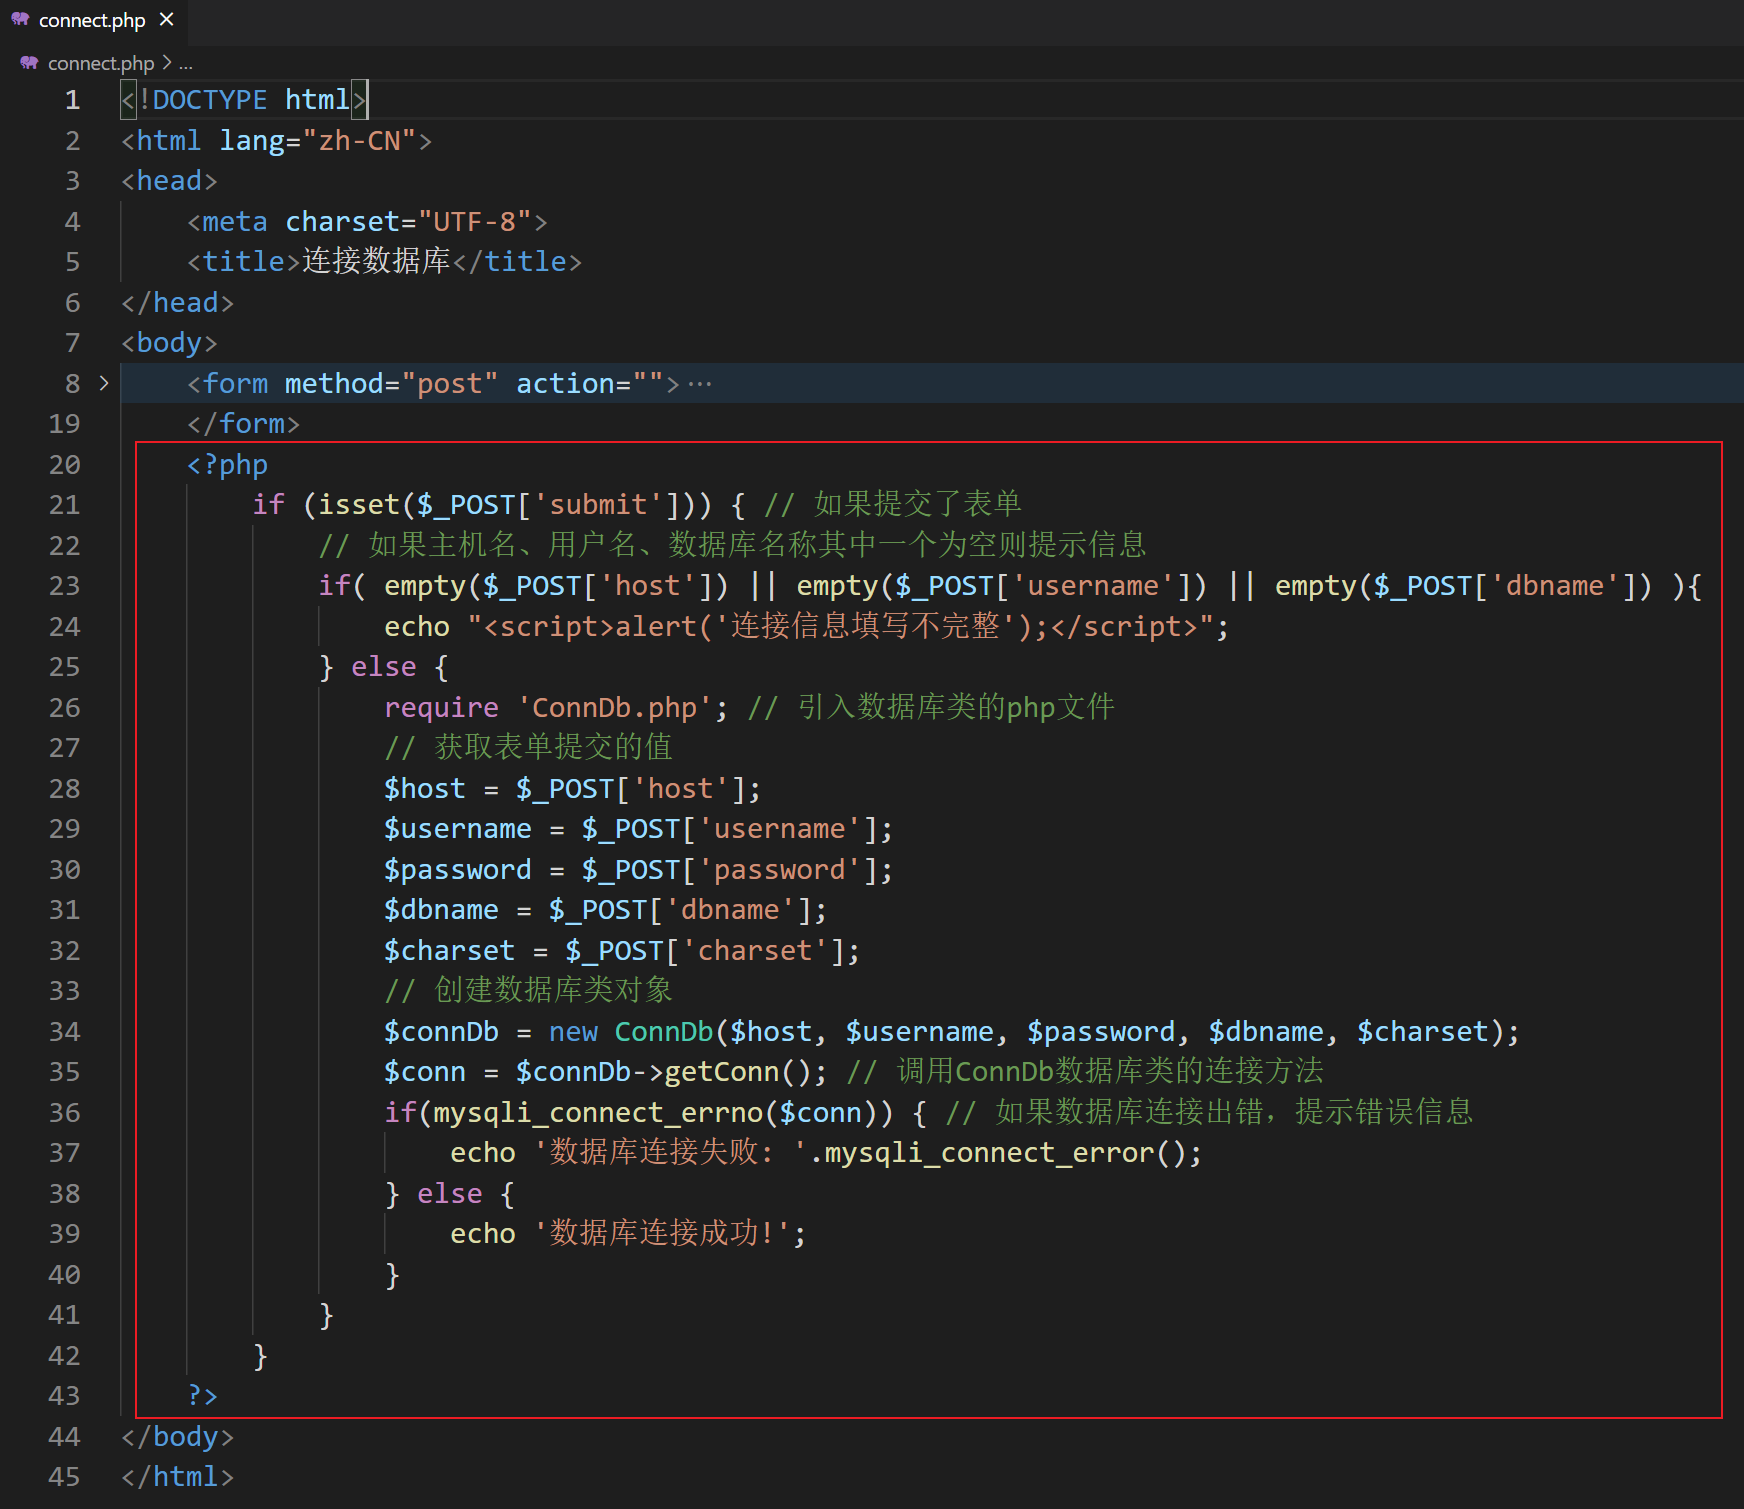The image size is (1744, 1509).
Task: Click the DOCTYPE keyword on line 1
Action: tap(210, 100)
